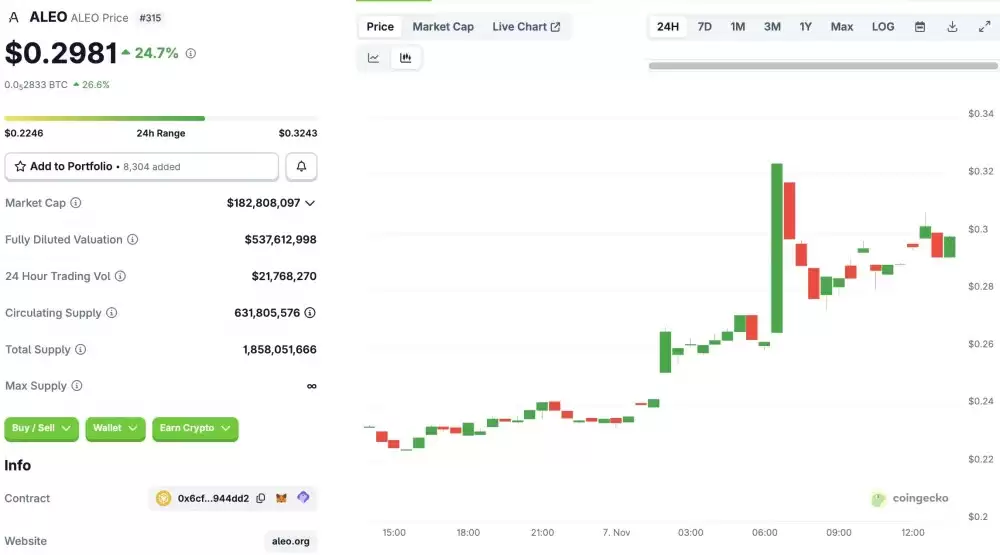Copy the contract address
The width and height of the screenshot is (1000, 555).
pos(261,498)
